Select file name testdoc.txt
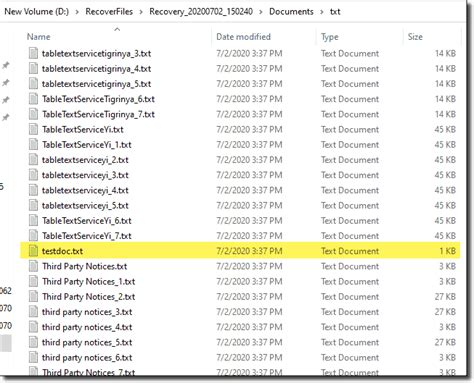The height and width of the screenshot is (383, 474). click(x=62, y=251)
